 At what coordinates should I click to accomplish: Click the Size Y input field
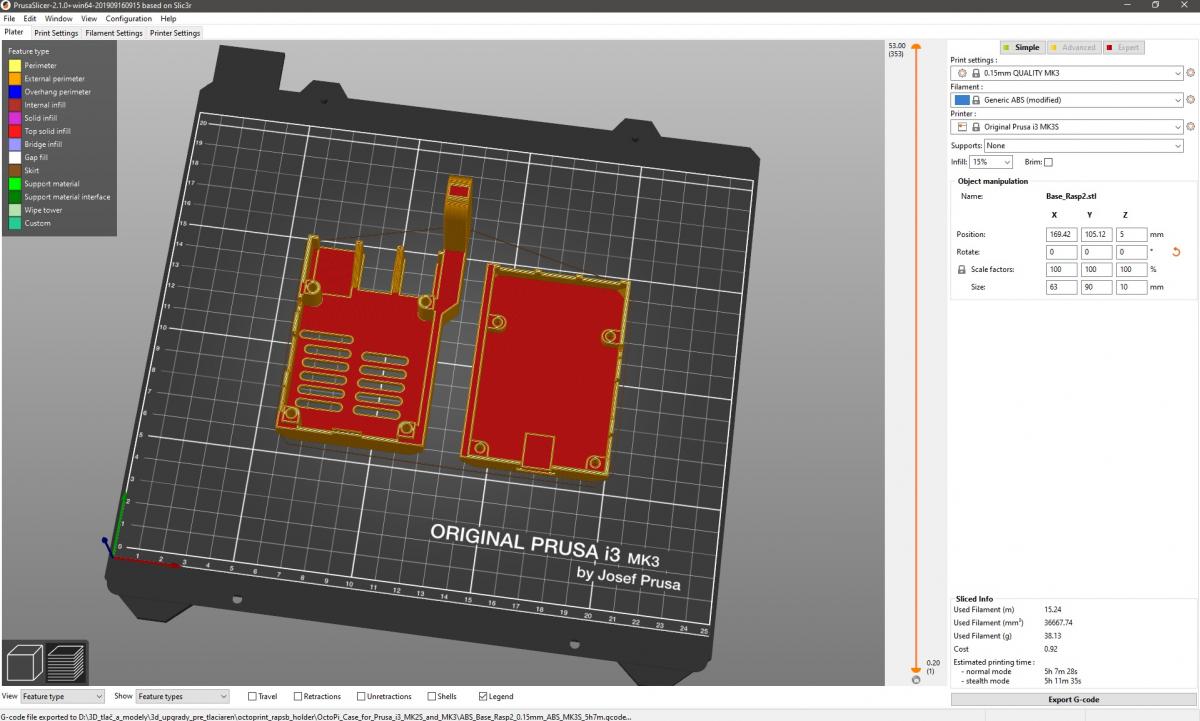pyautogui.click(x=1097, y=287)
